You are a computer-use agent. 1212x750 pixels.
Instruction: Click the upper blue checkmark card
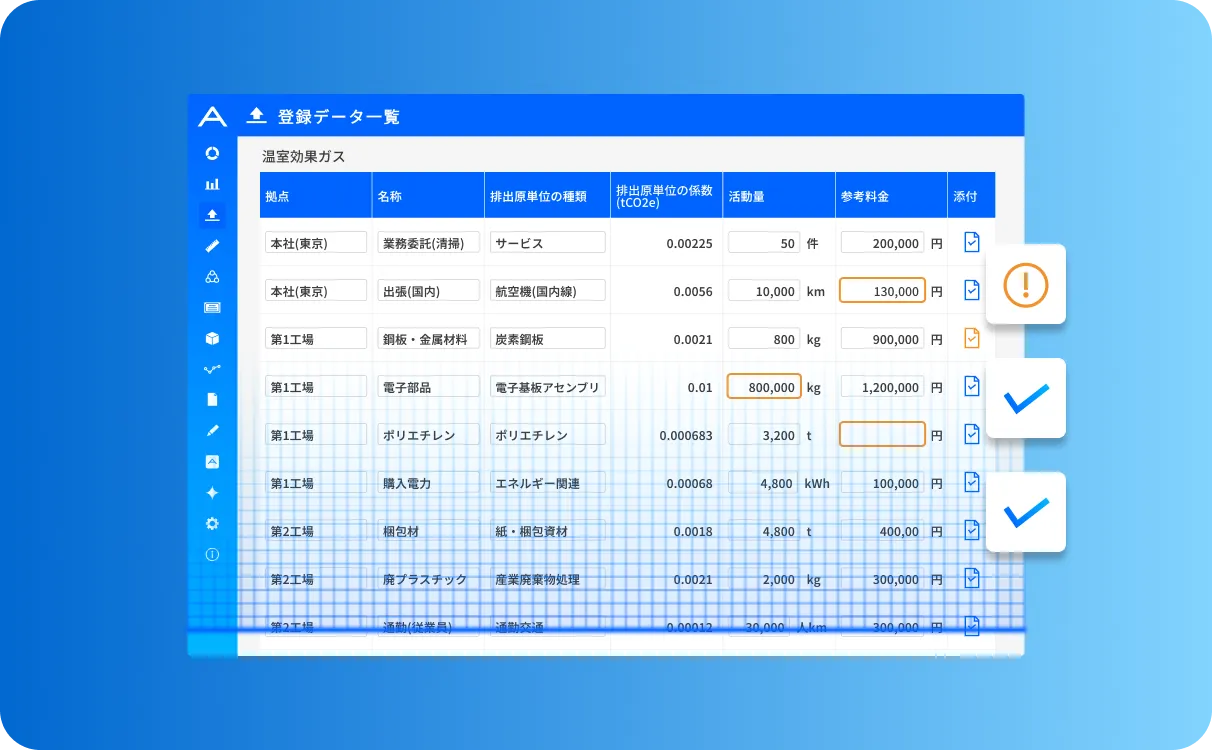pyautogui.click(x=1025, y=398)
